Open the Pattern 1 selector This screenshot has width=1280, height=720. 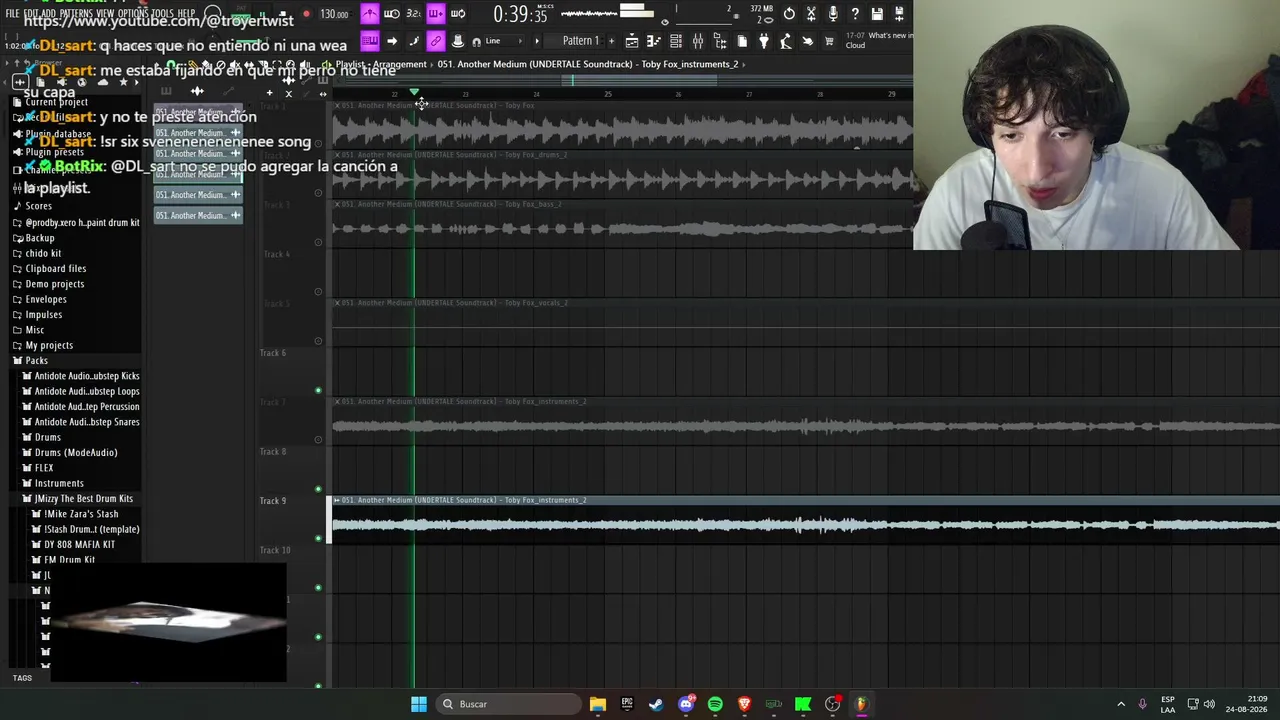[x=581, y=41]
